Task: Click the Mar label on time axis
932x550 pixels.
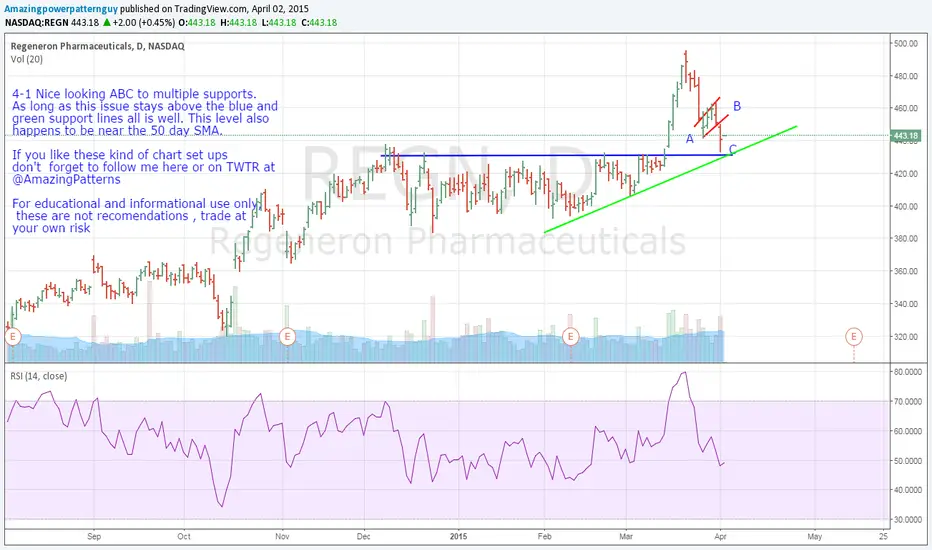Action: [x=626, y=536]
